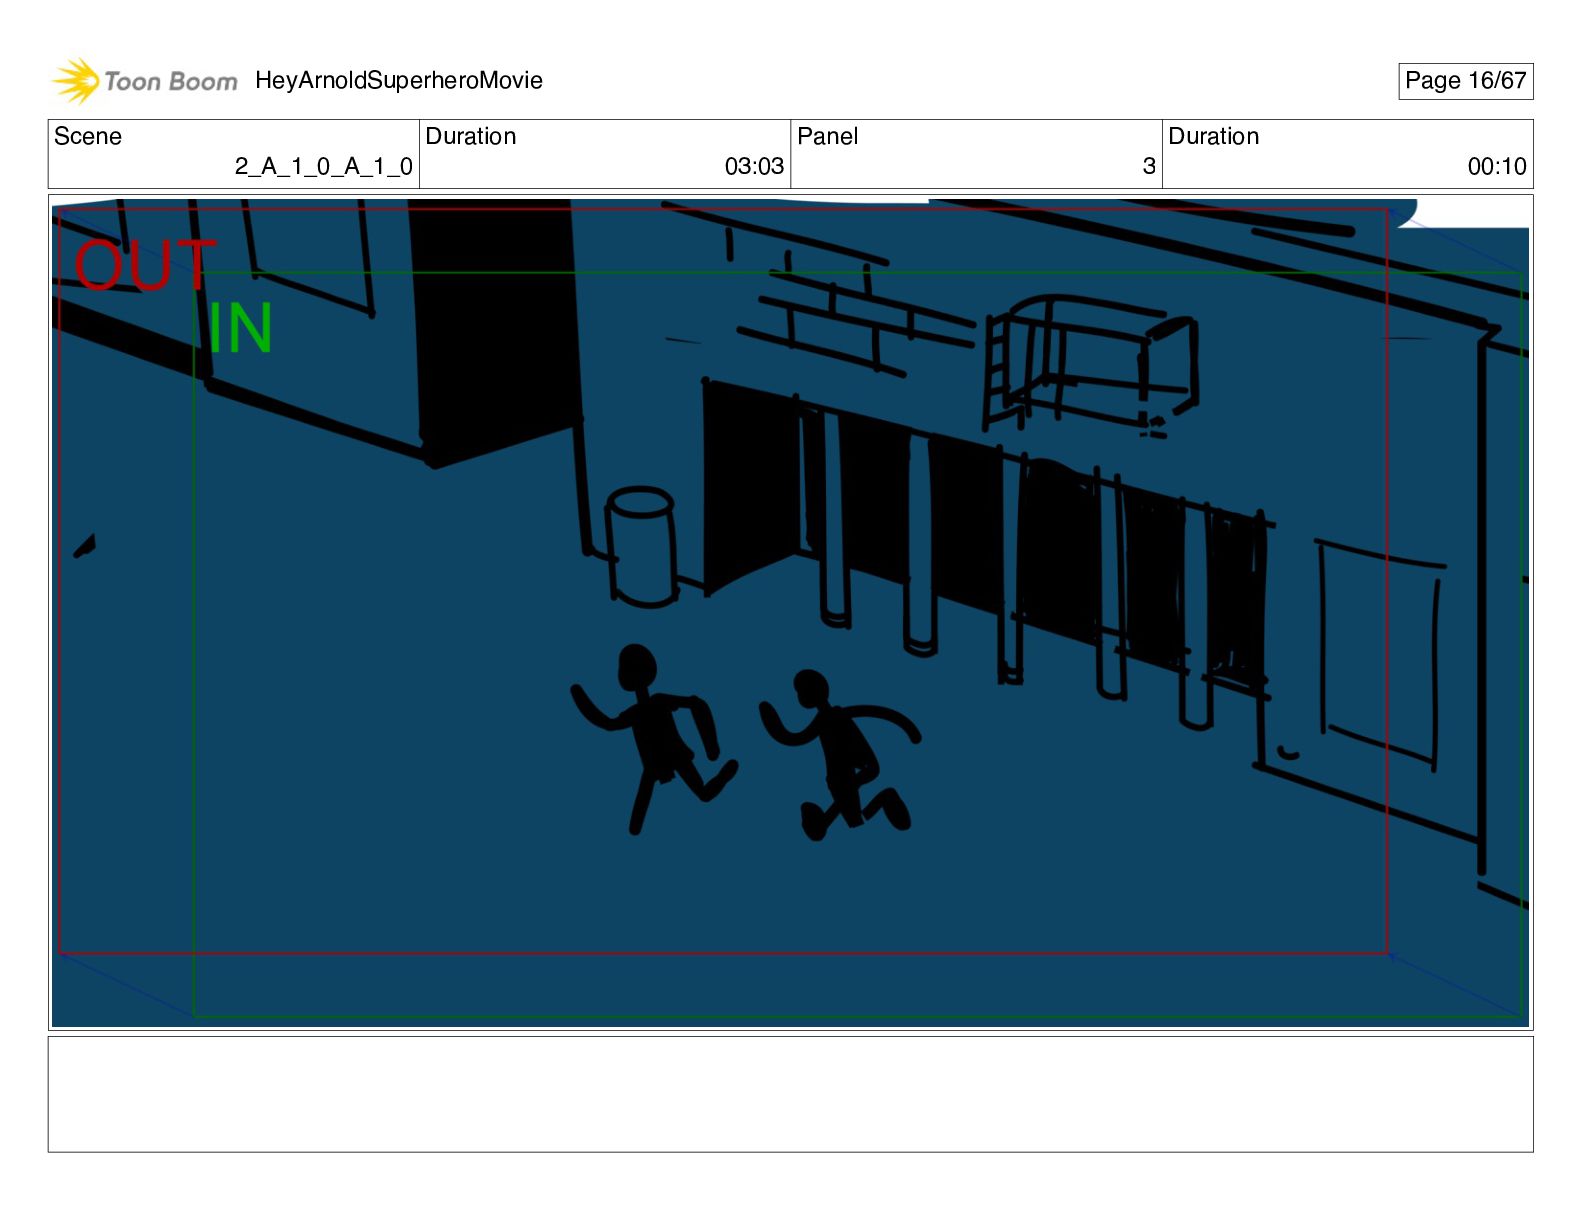Click the panel number value 3
This screenshot has width=1584, height=1224.
pos(1149,166)
